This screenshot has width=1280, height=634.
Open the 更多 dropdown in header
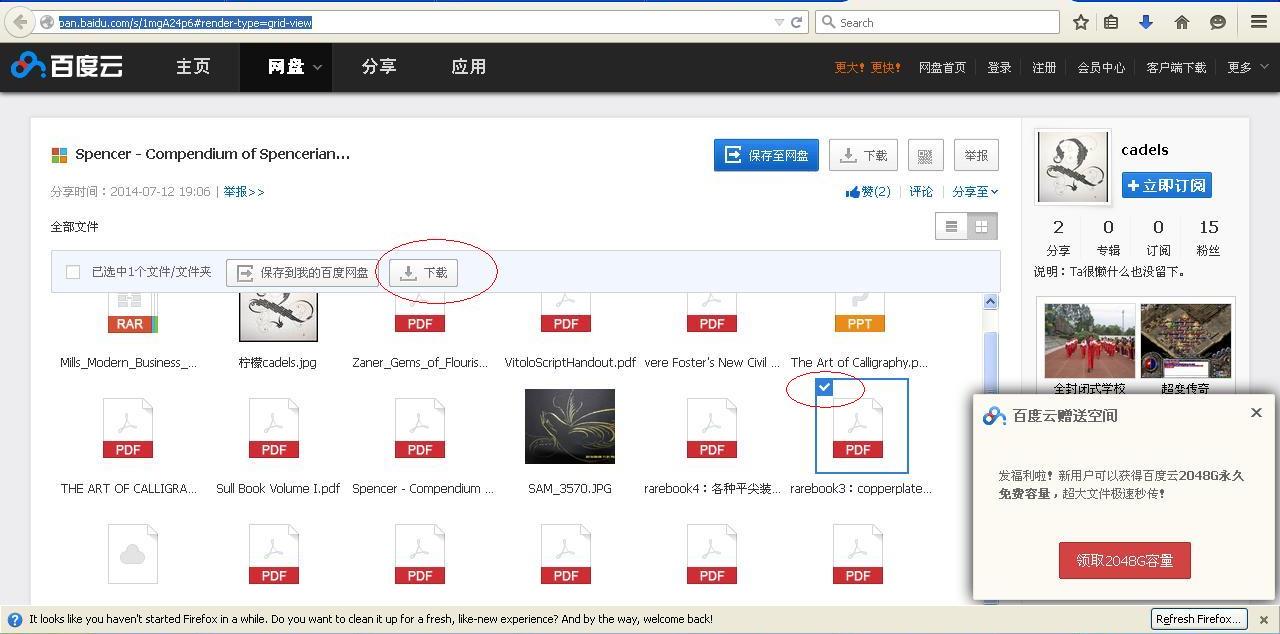(1247, 67)
